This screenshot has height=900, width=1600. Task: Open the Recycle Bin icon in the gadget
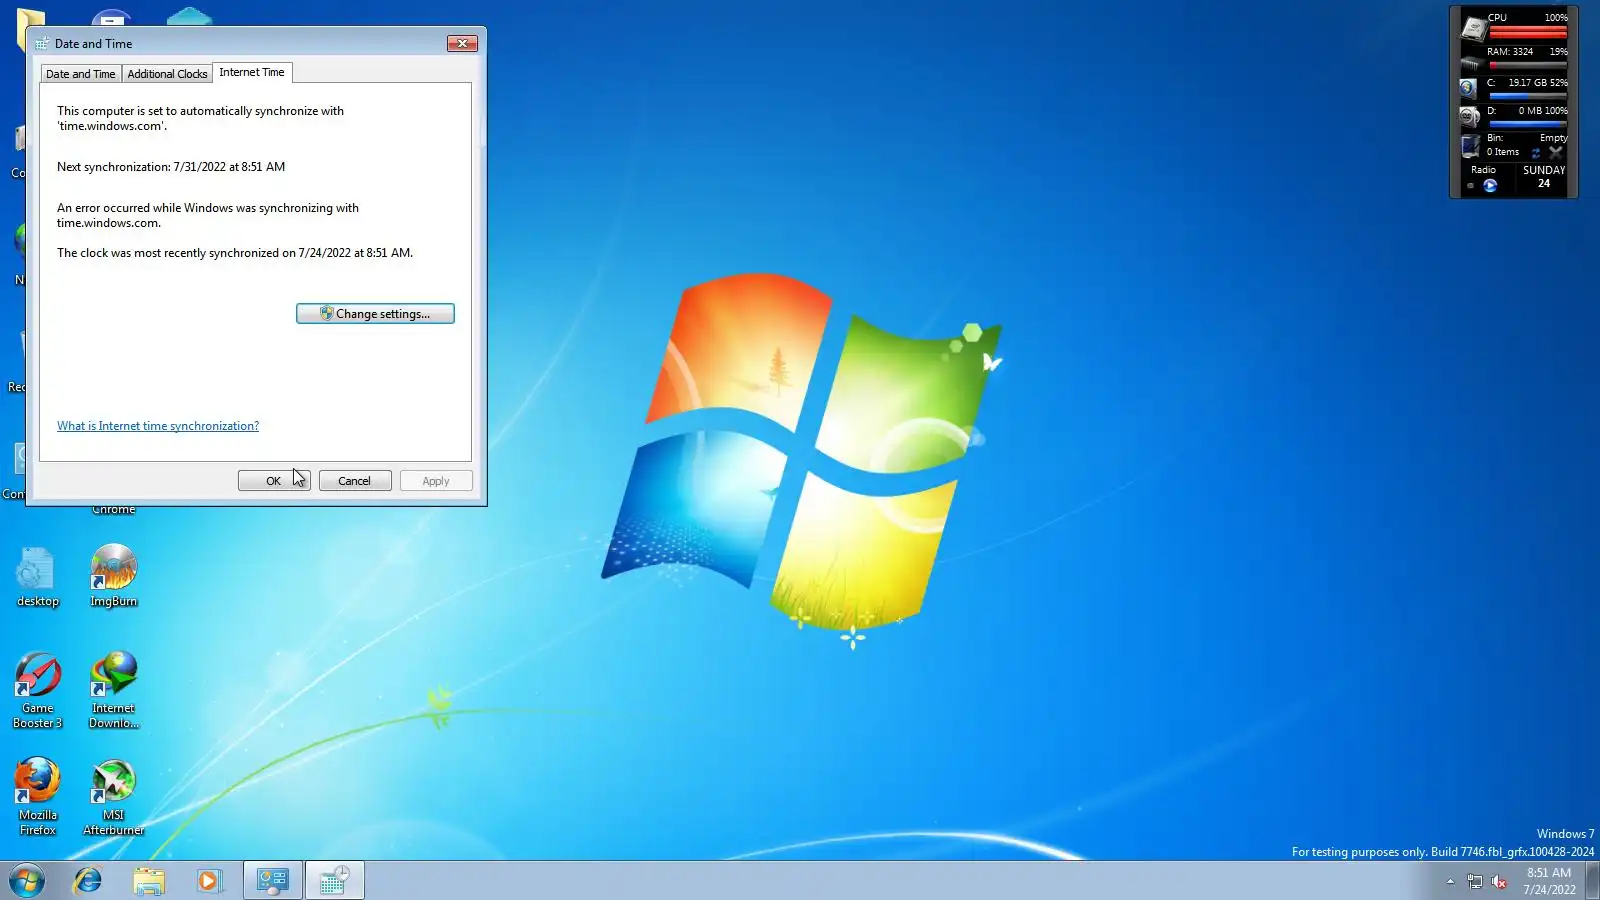point(1470,146)
